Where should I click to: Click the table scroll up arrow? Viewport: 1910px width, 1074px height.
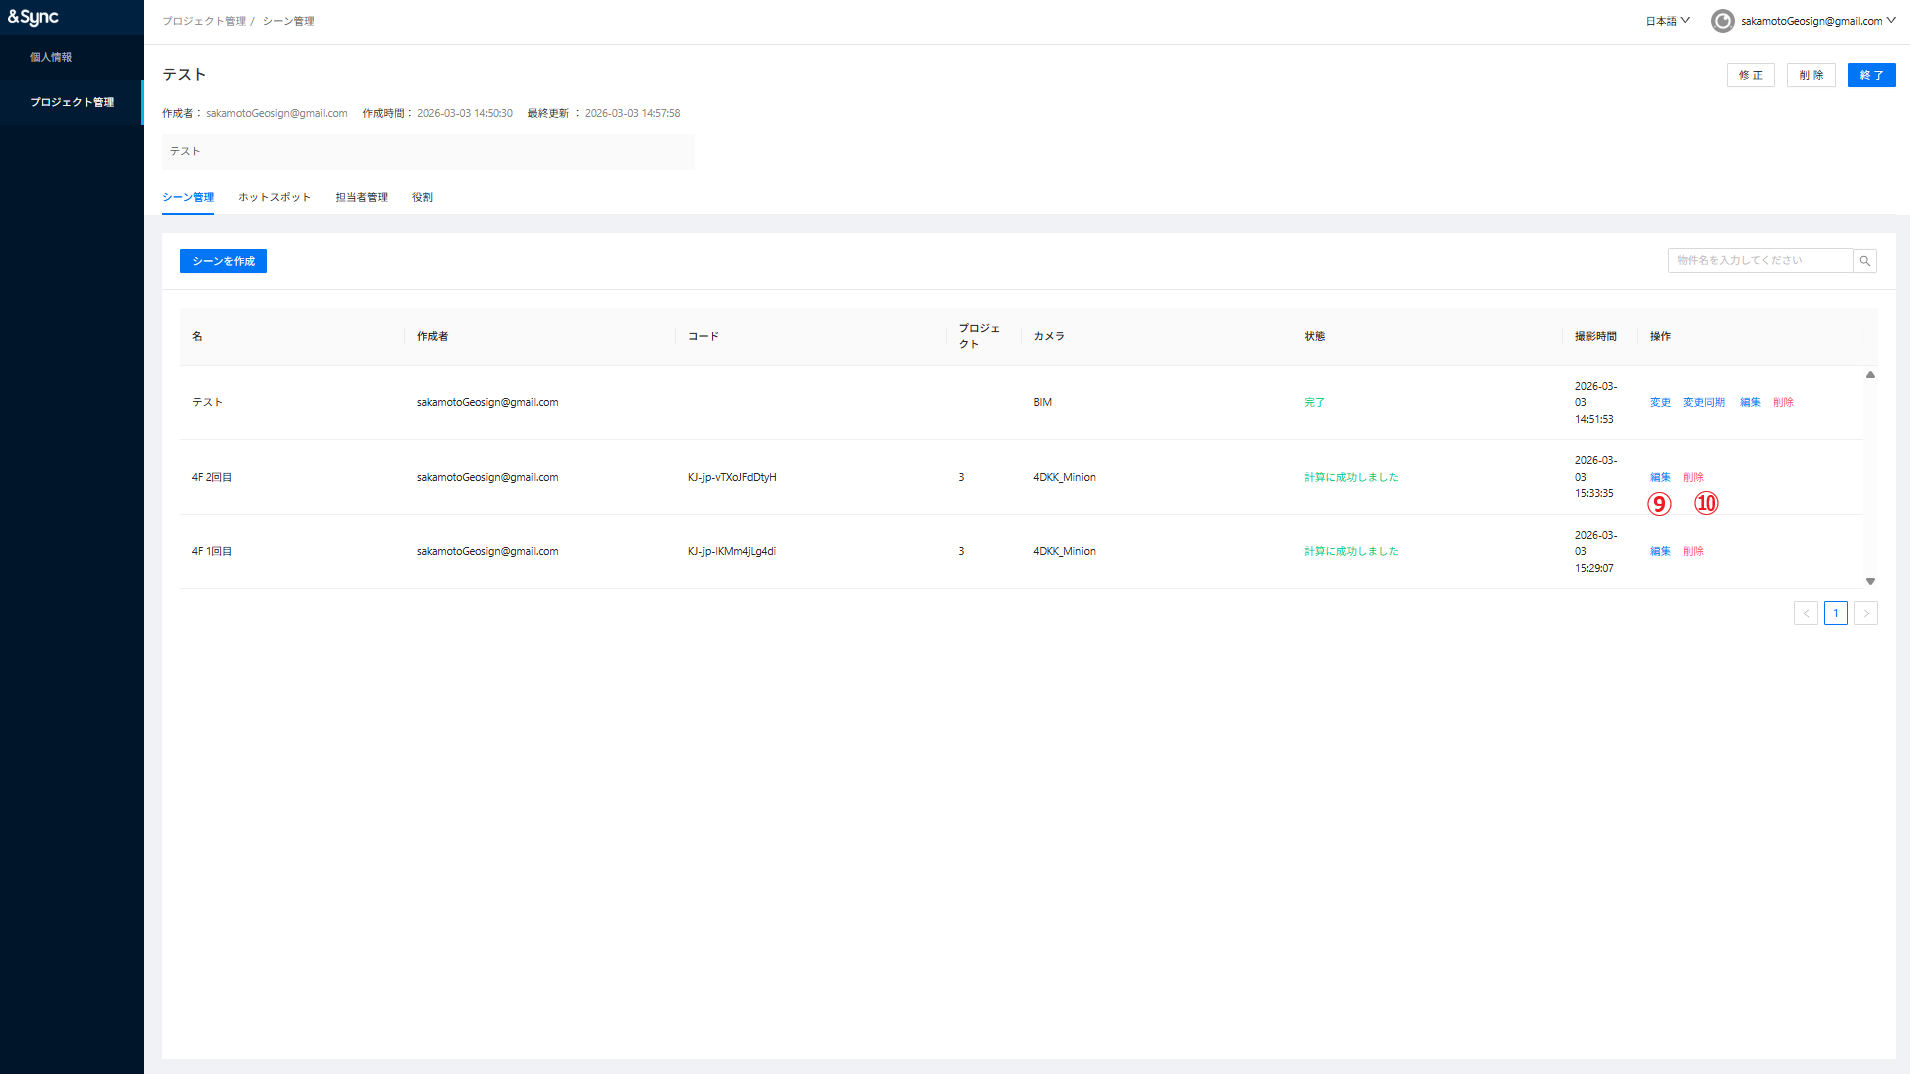(x=1869, y=375)
